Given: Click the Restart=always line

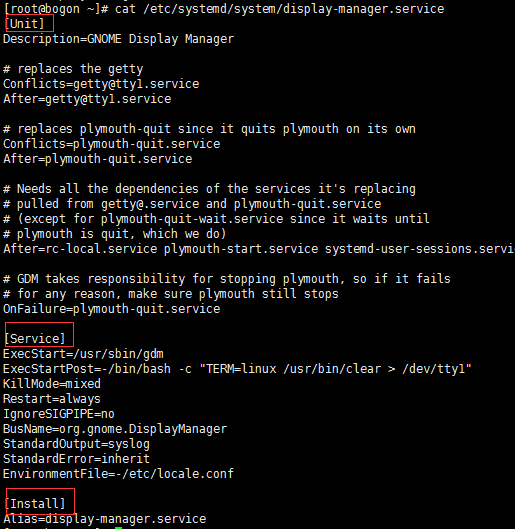Looking at the screenshot, I should [x=52, y=399].
